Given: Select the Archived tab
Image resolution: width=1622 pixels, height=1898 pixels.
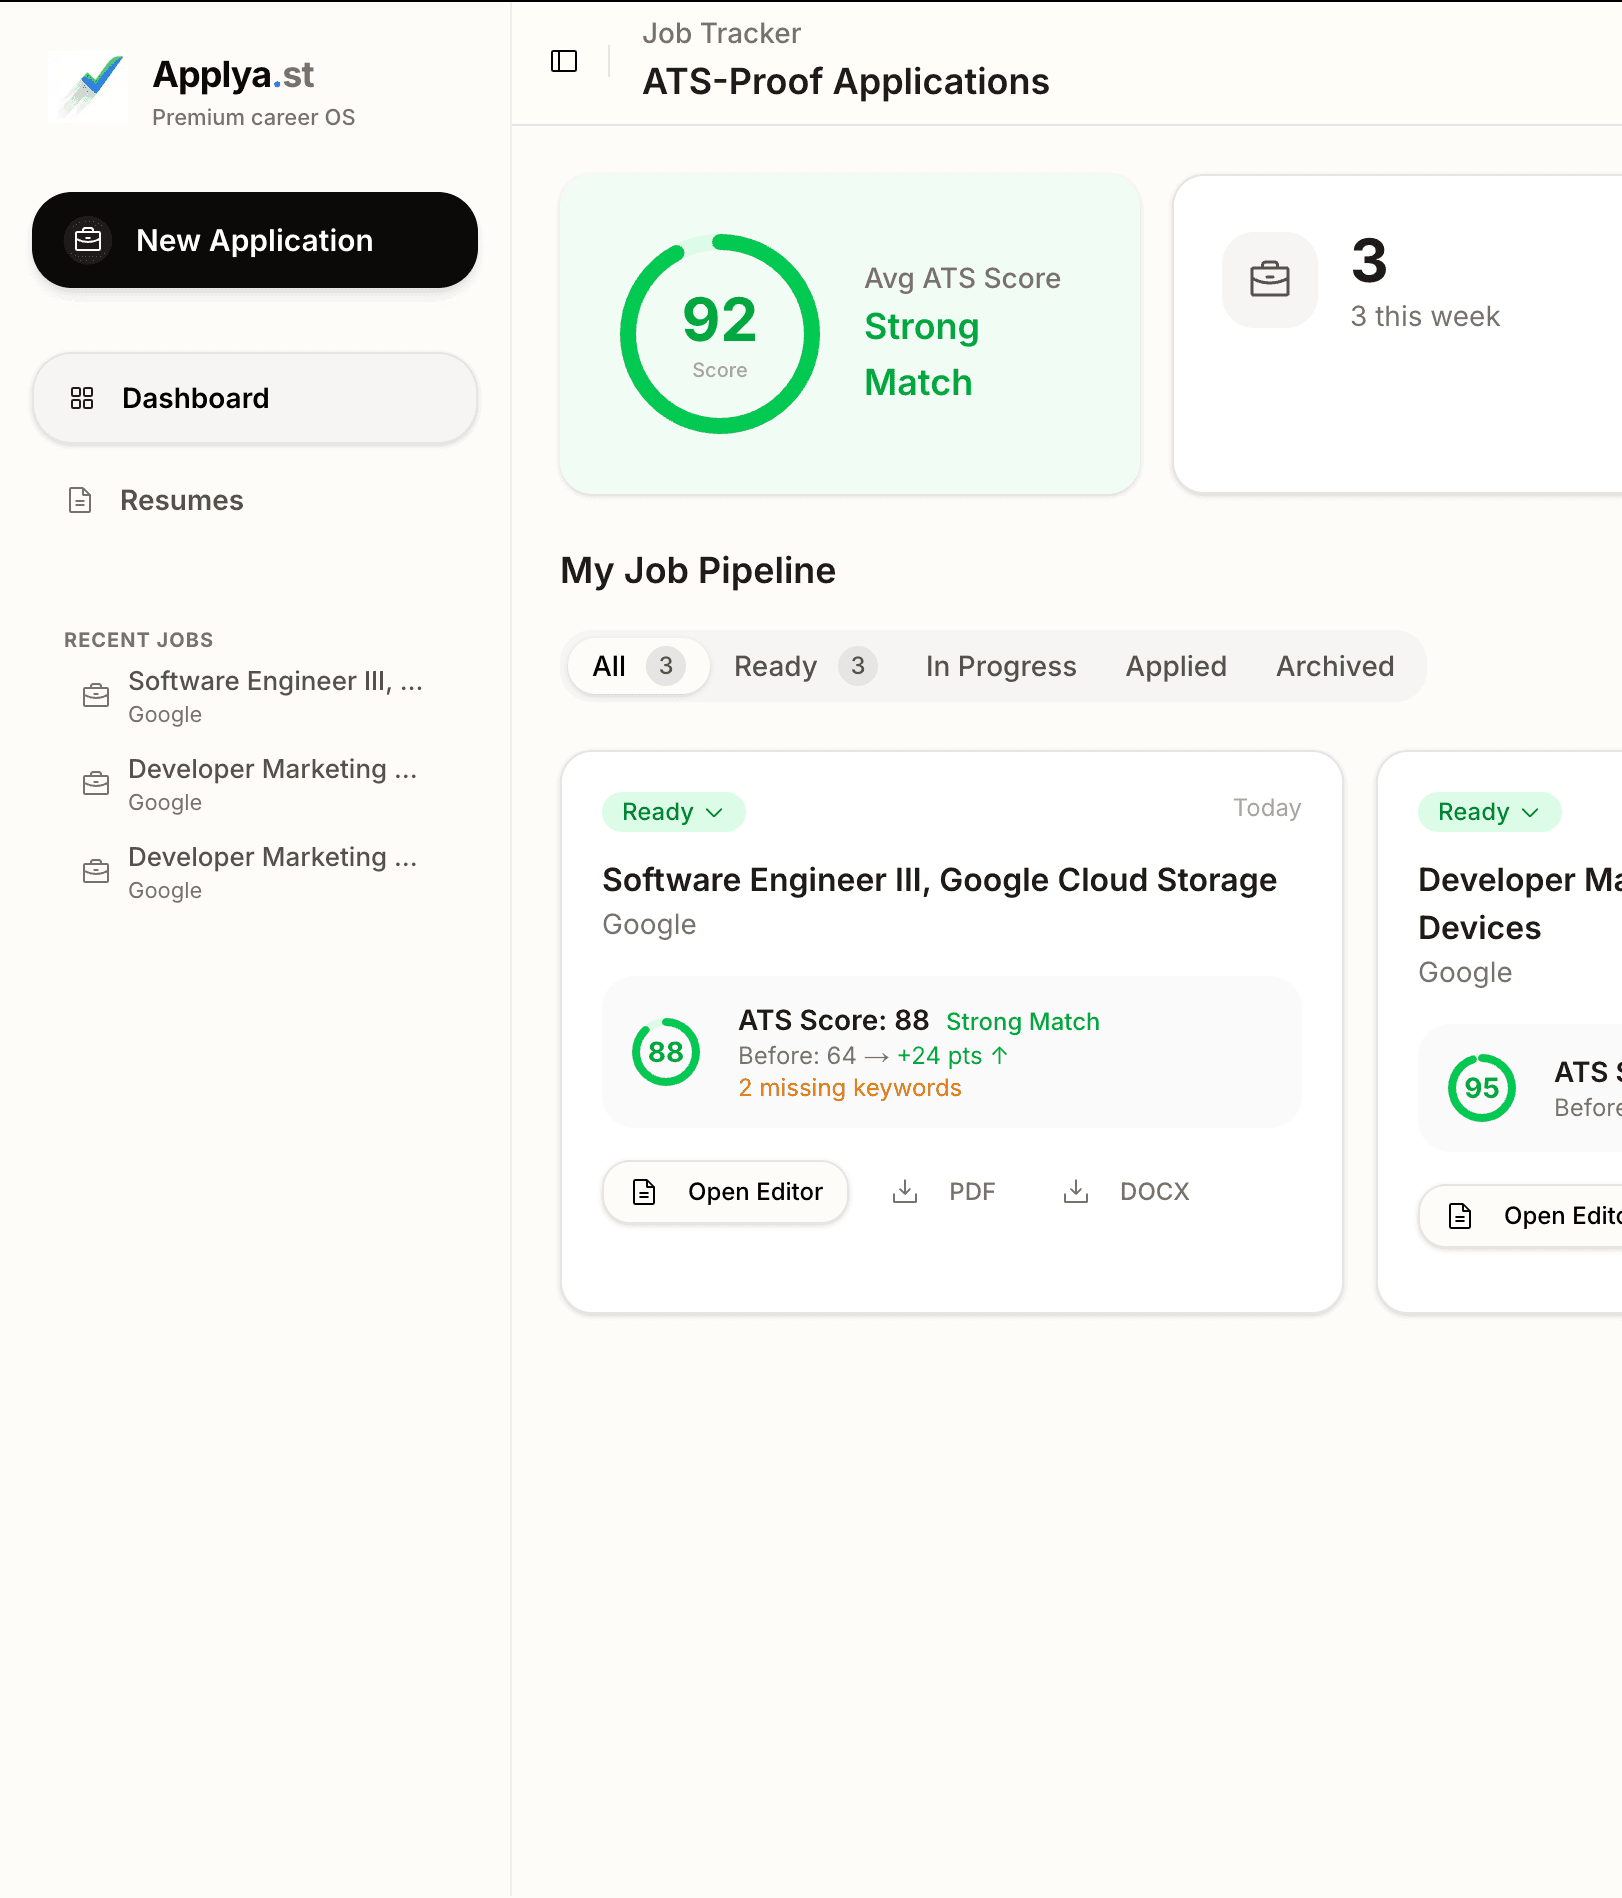Looking at the screenshot, I should 1335,666.
